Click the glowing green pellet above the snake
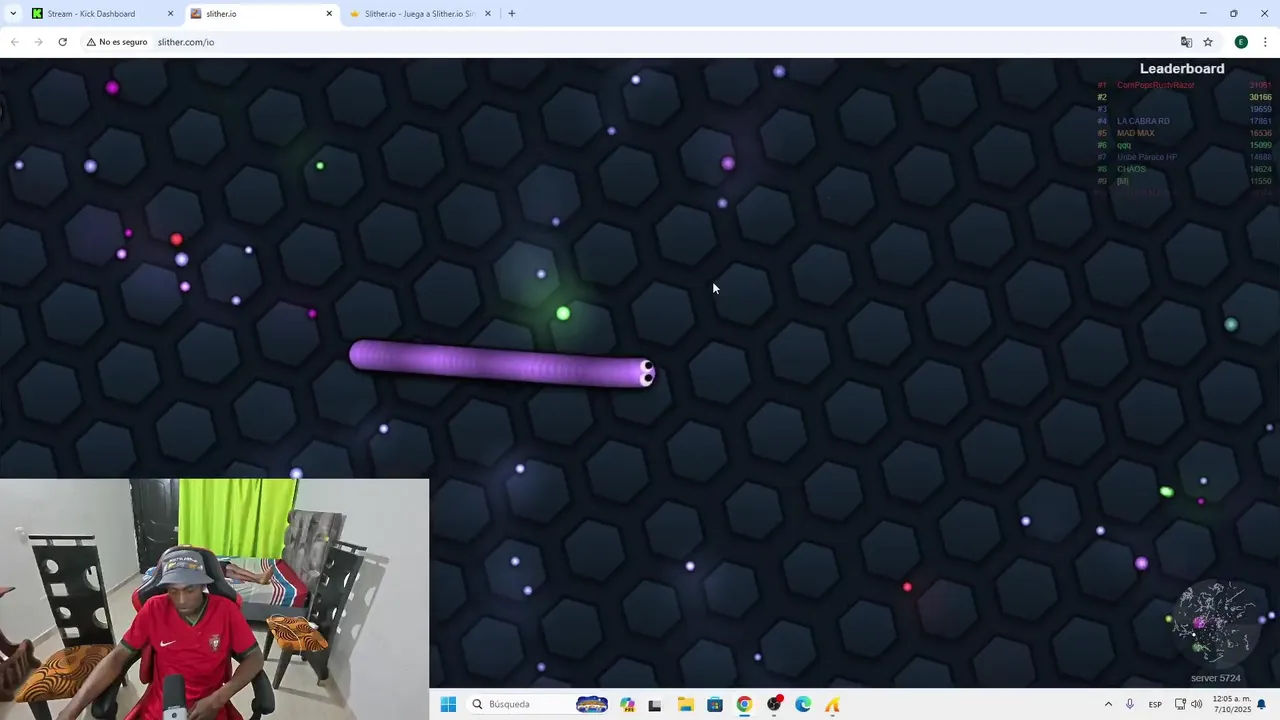This screenshot has height=720, width=1280. (563, 314)
